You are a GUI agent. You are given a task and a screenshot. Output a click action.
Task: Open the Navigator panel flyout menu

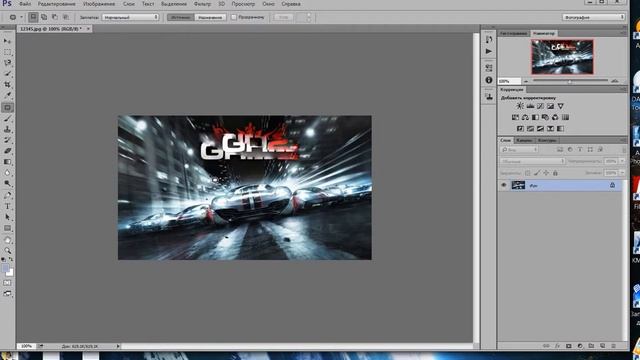[x=623, y=33]
